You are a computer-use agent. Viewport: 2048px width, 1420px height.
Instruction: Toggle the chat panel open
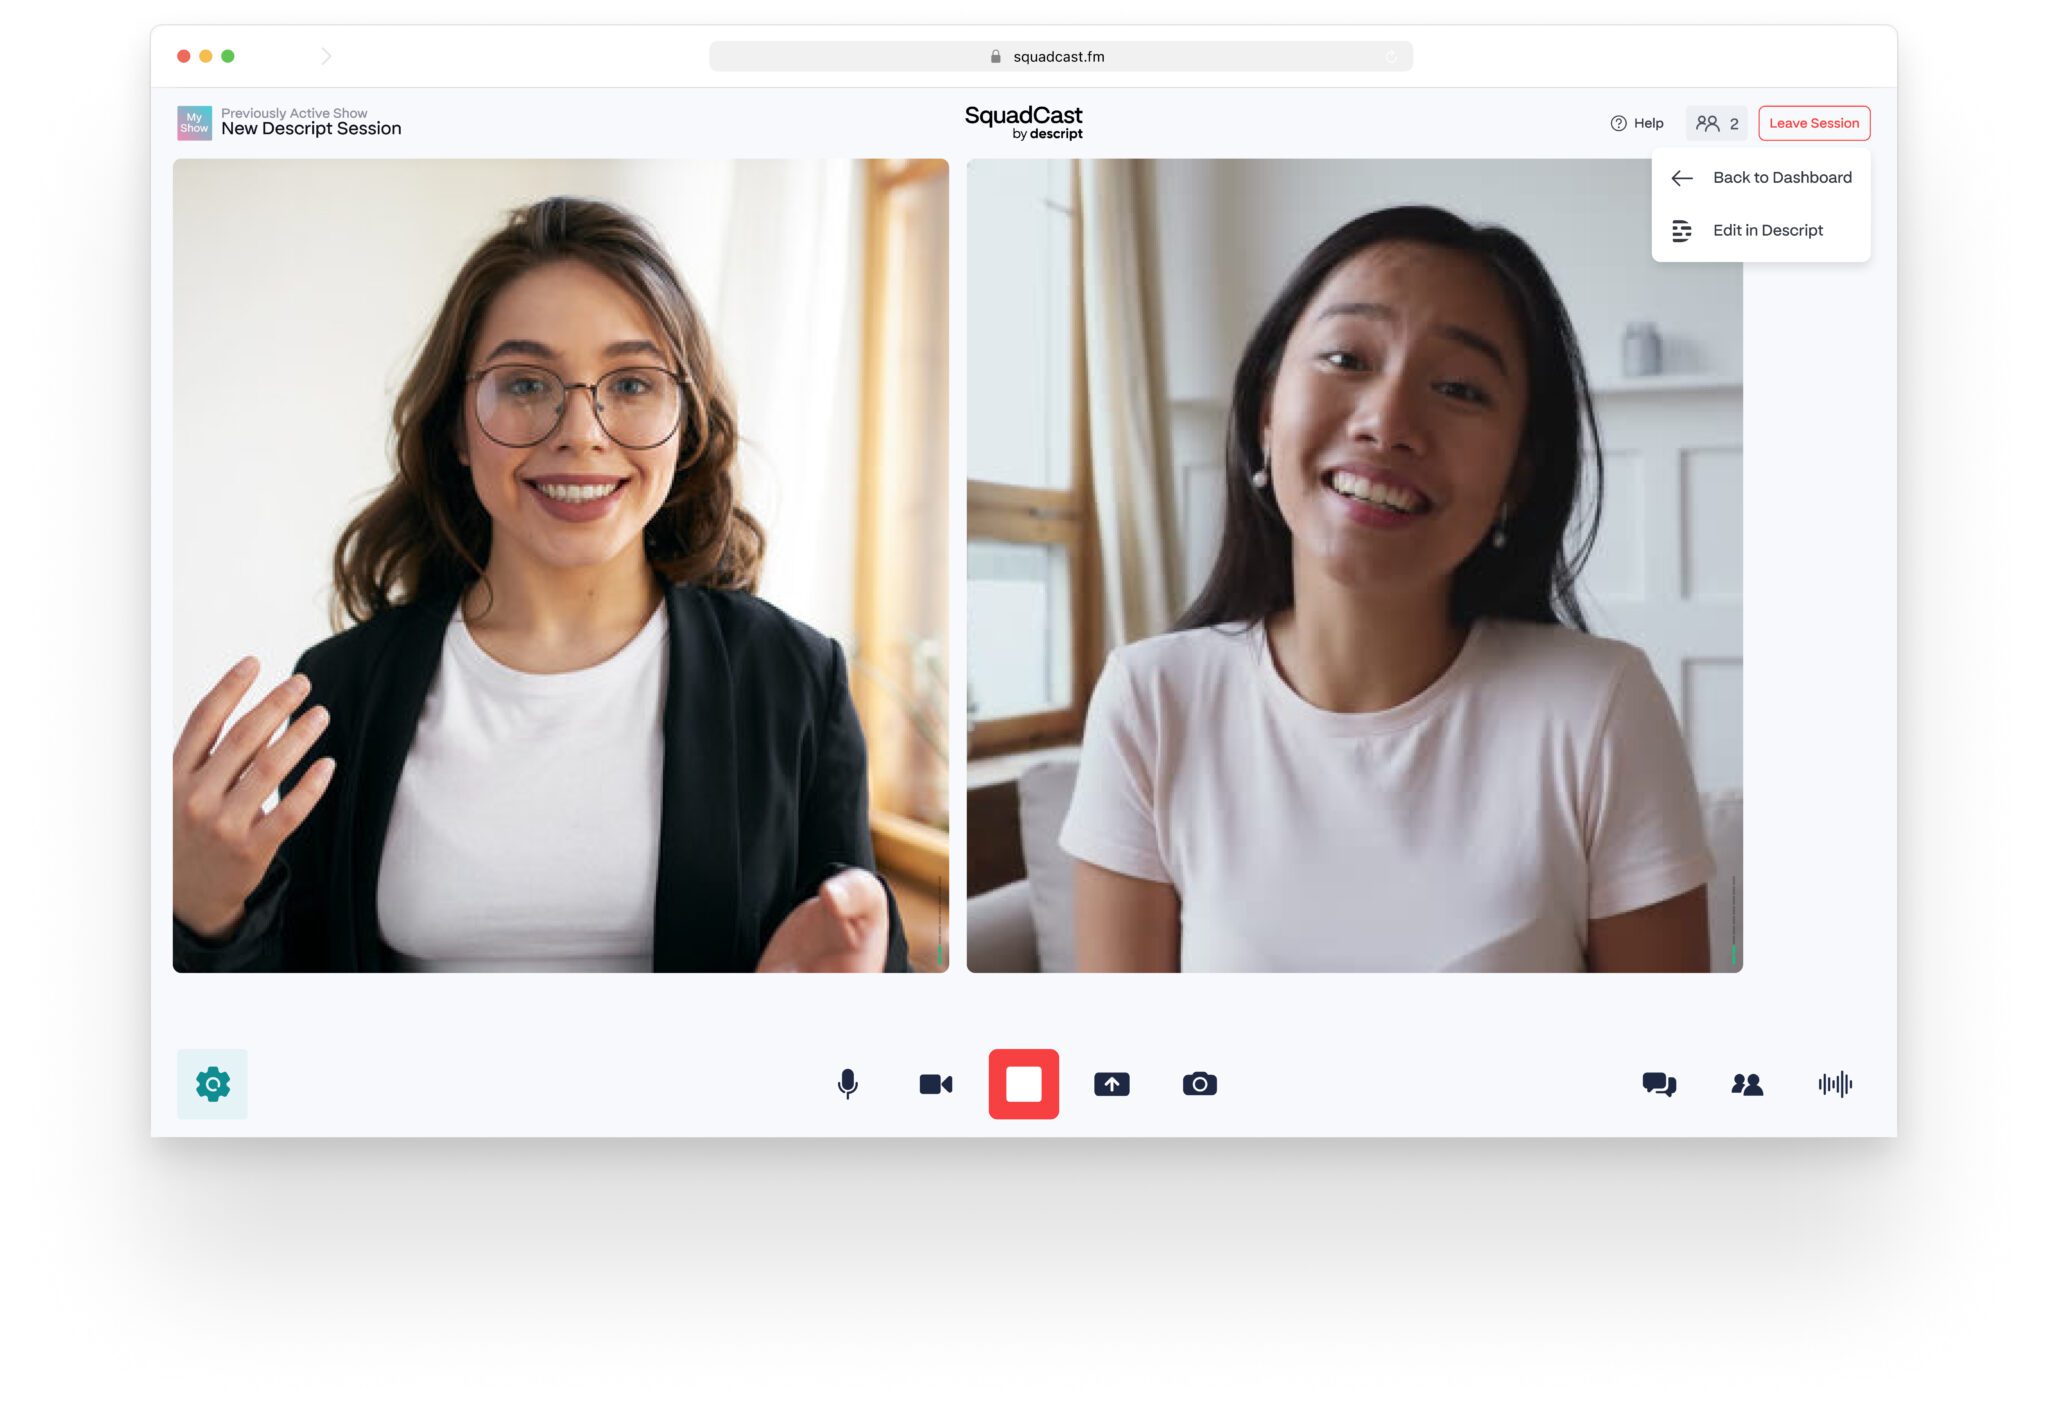point(1660,1084)
